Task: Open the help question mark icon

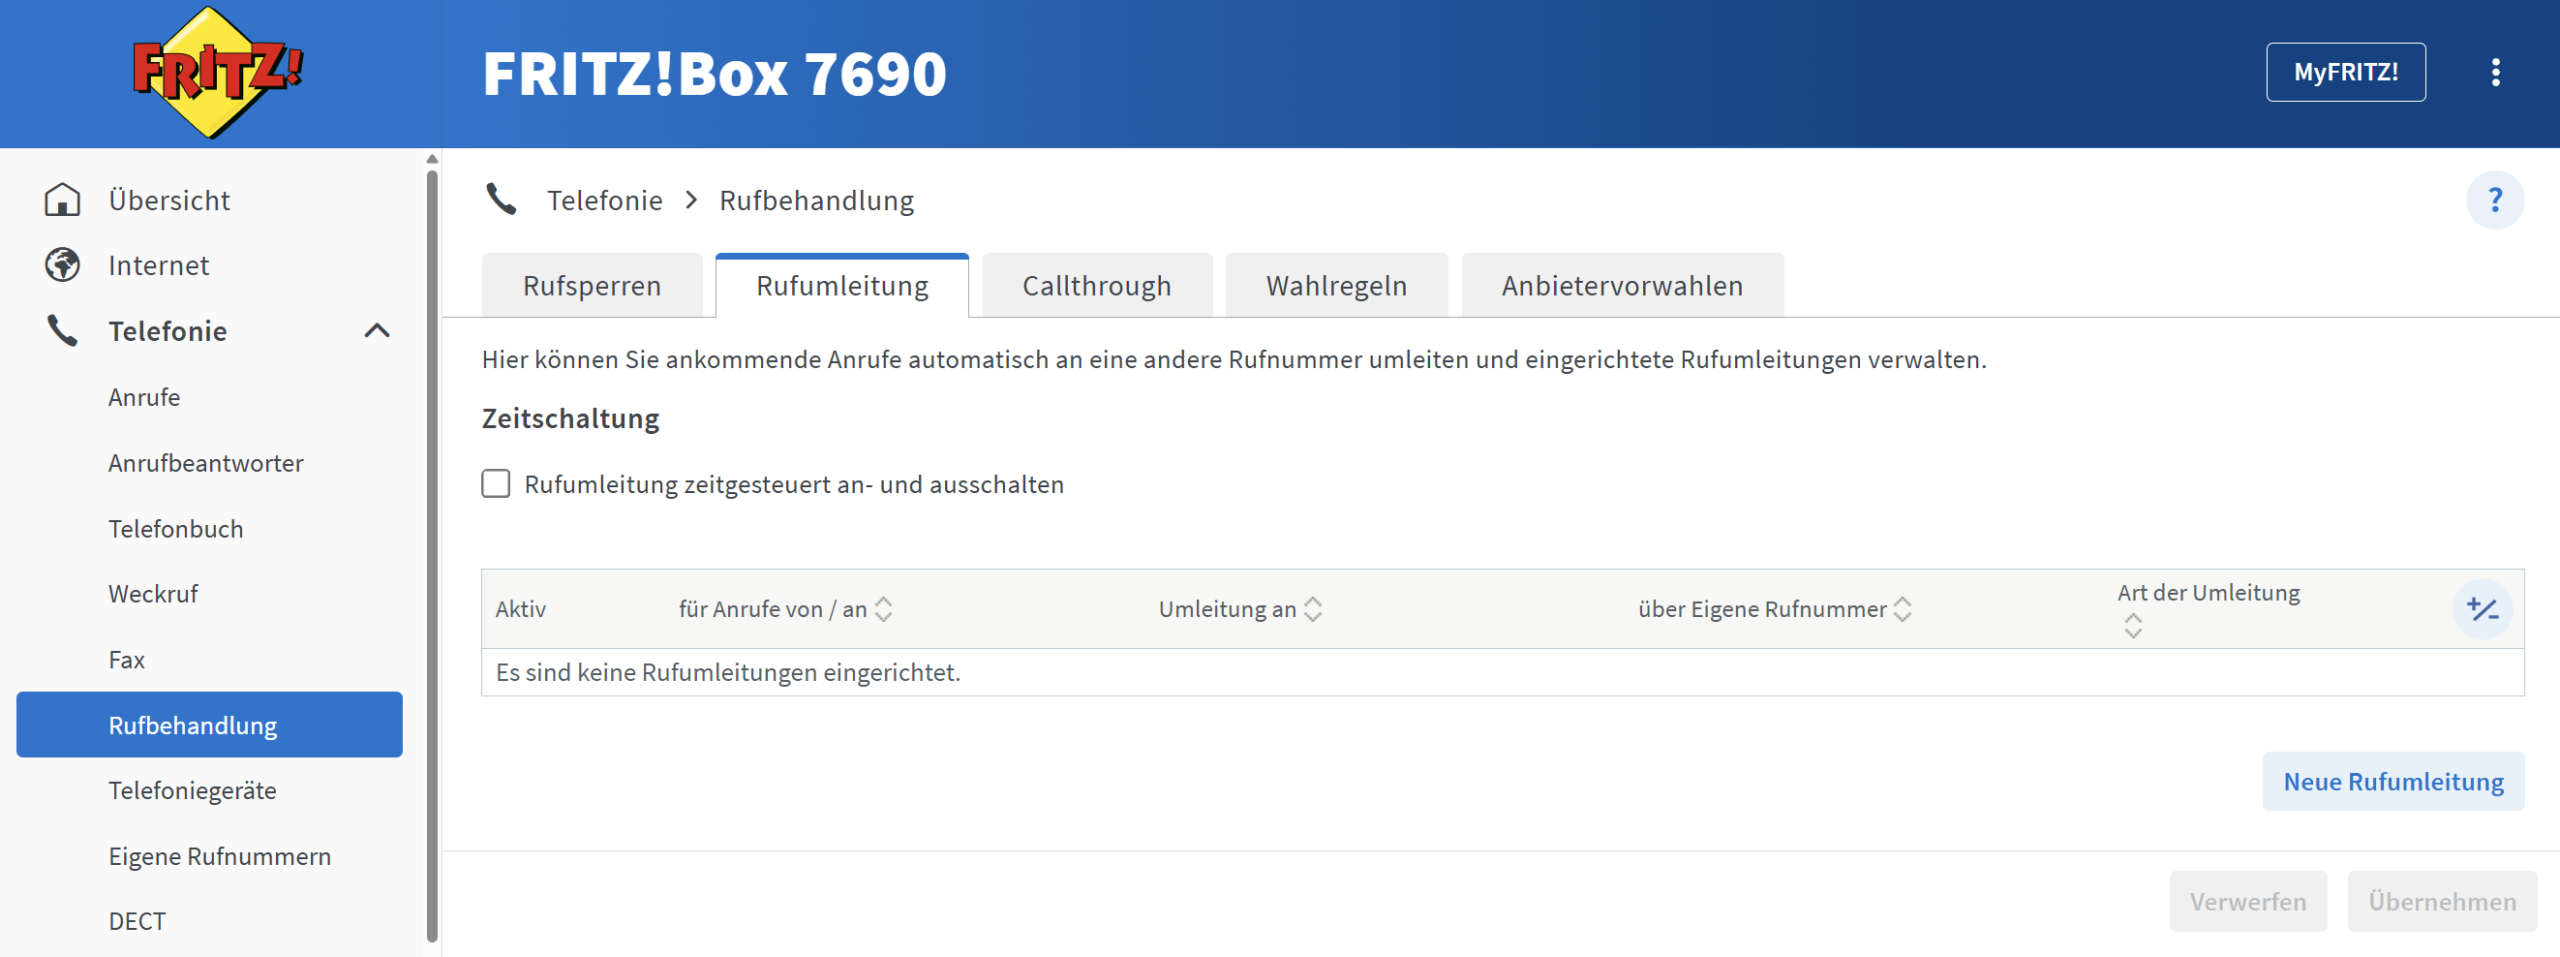Action: 2494,200
